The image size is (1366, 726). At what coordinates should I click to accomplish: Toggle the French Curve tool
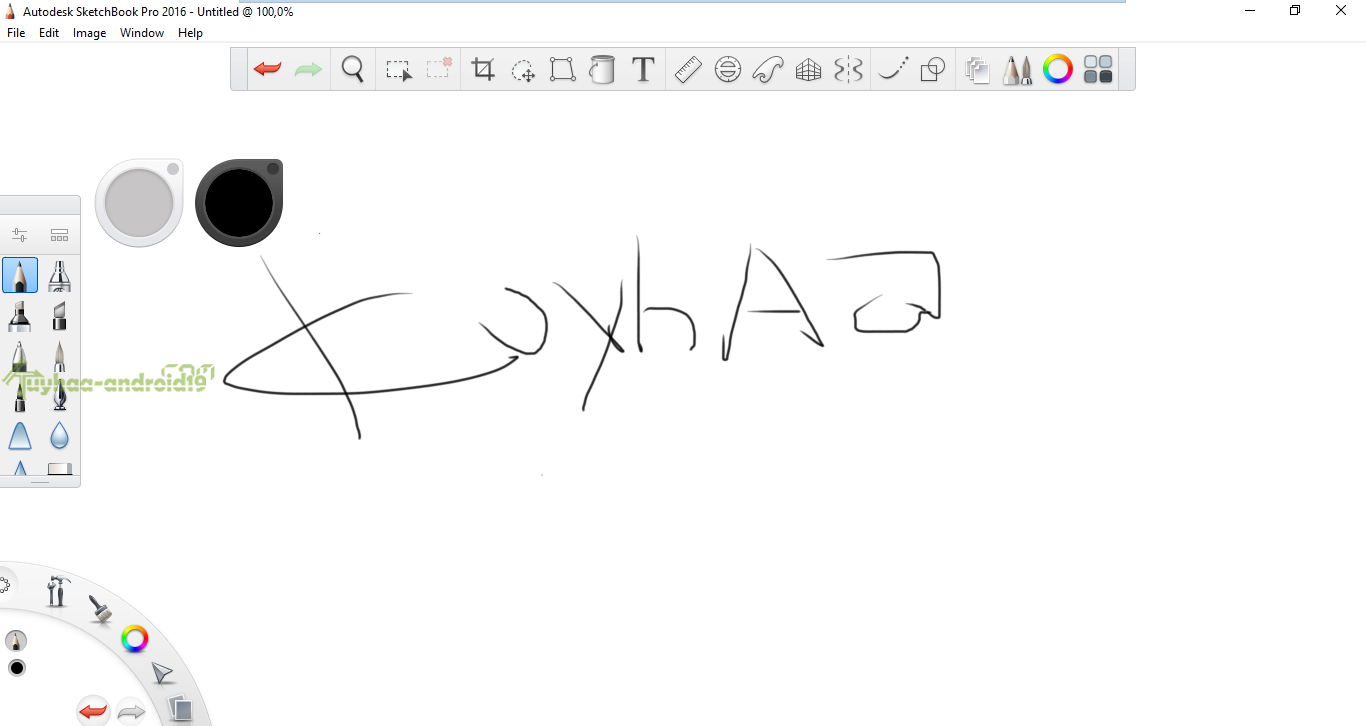(768, 69)
